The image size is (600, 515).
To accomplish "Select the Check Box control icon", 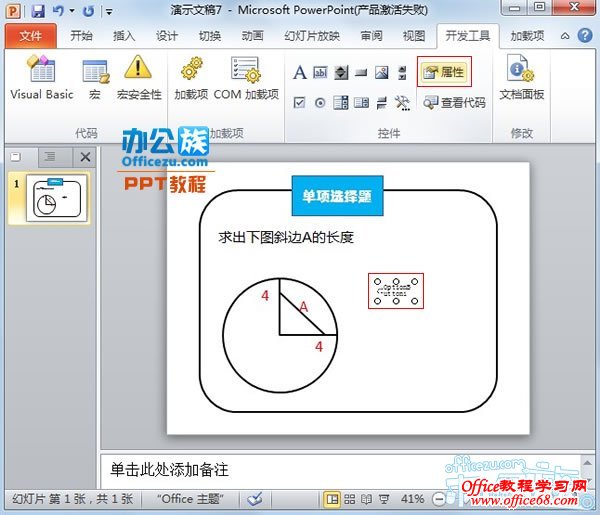I will point(300,102).
